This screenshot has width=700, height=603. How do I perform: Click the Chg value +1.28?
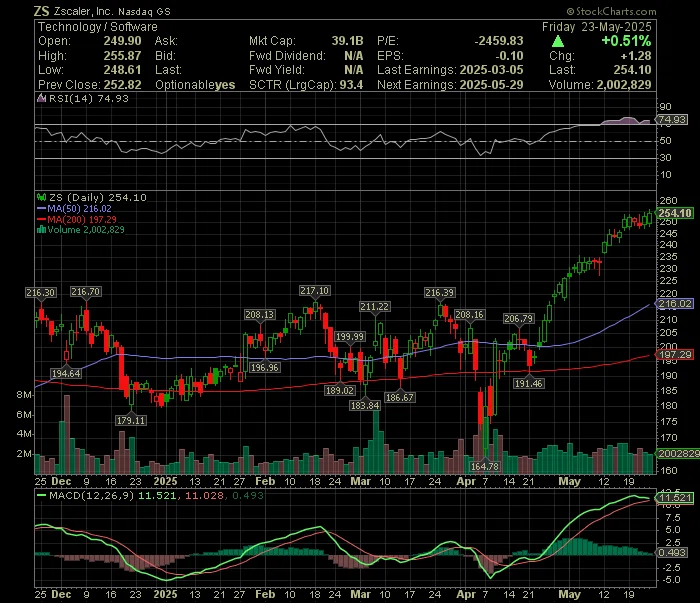point(636,56)
